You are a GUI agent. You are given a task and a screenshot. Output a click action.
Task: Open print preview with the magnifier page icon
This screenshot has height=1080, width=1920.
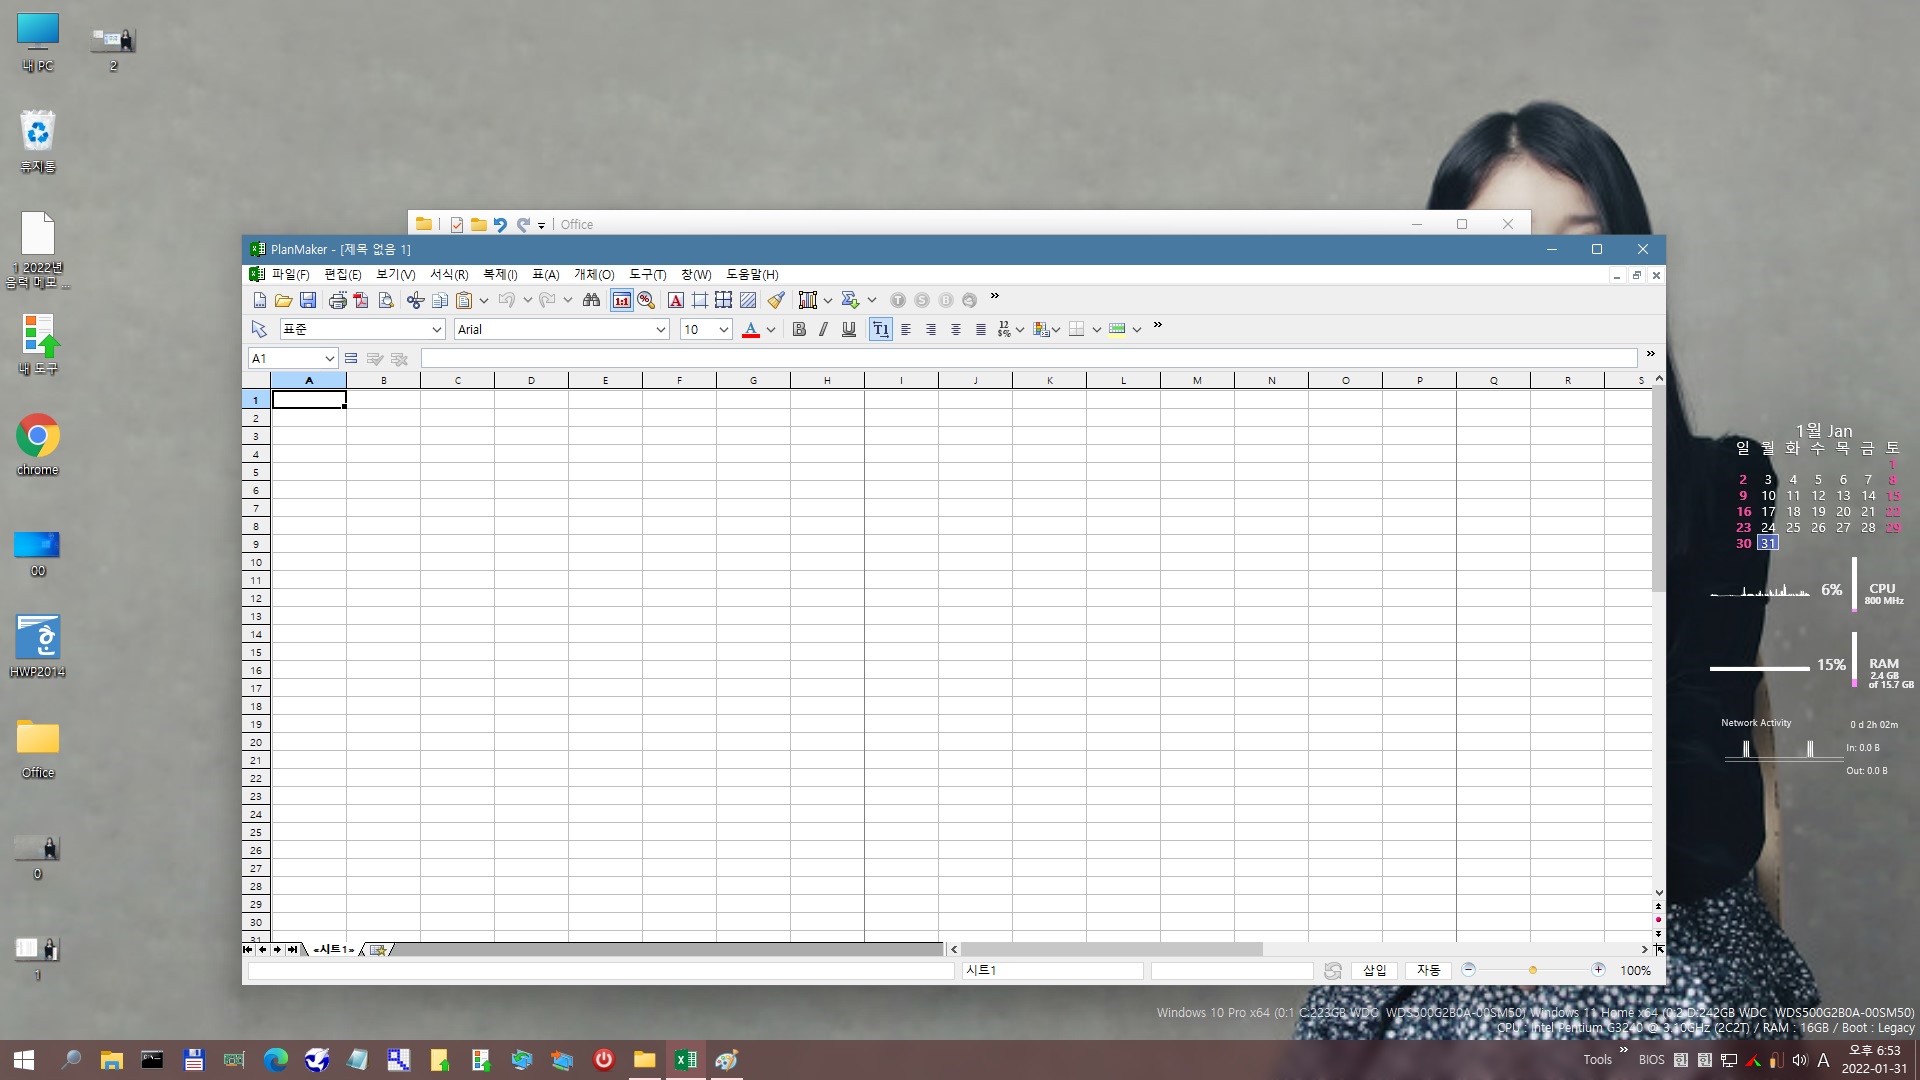point(386,300)
